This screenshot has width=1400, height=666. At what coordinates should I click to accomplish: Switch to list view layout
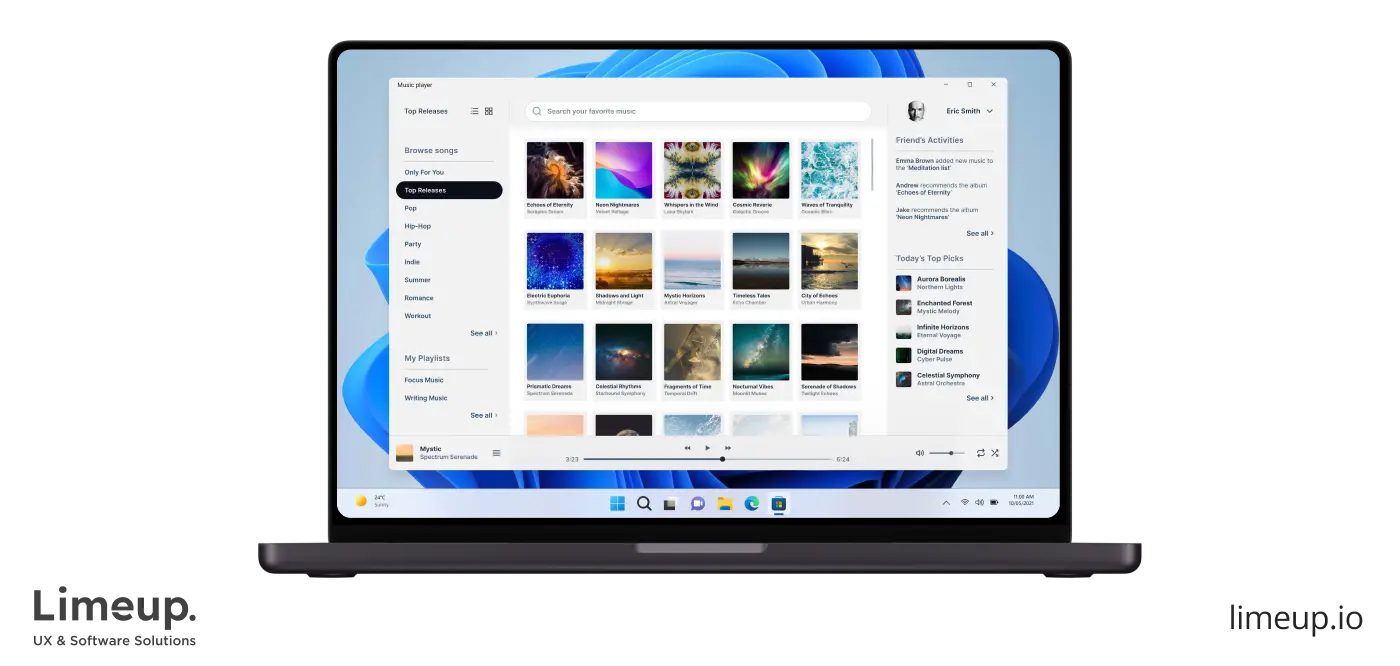pyautogui.click(x=474, y=111)
